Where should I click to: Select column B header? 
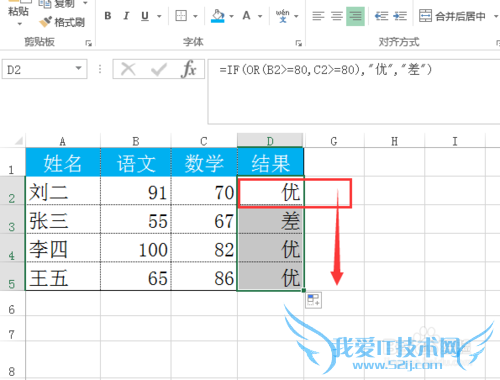point(136,141)
